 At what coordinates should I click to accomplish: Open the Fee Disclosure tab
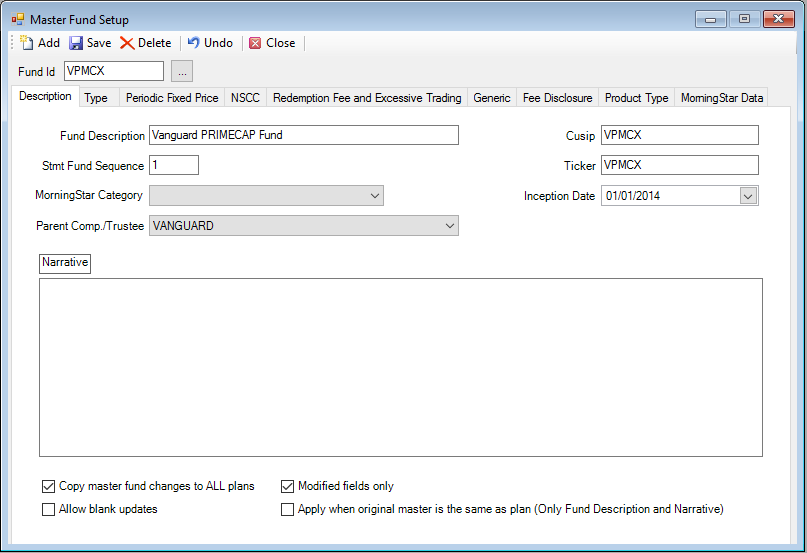(557, 98)
